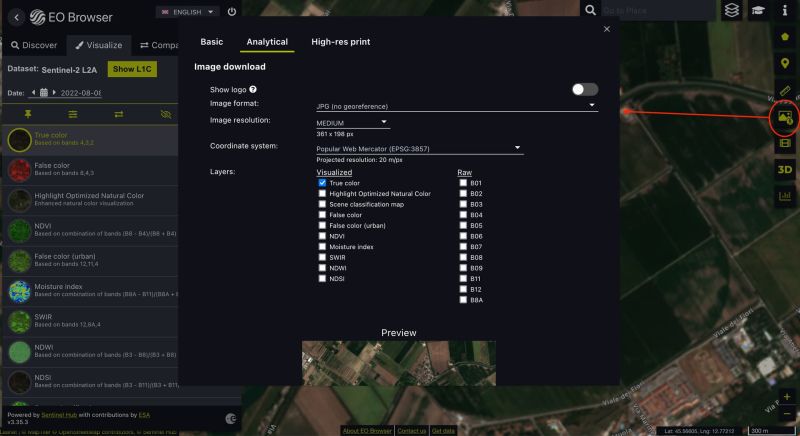Select the area-of-interest pentagon tool
The width and height of the screenshot is (800, 436).
pos(785,37)
